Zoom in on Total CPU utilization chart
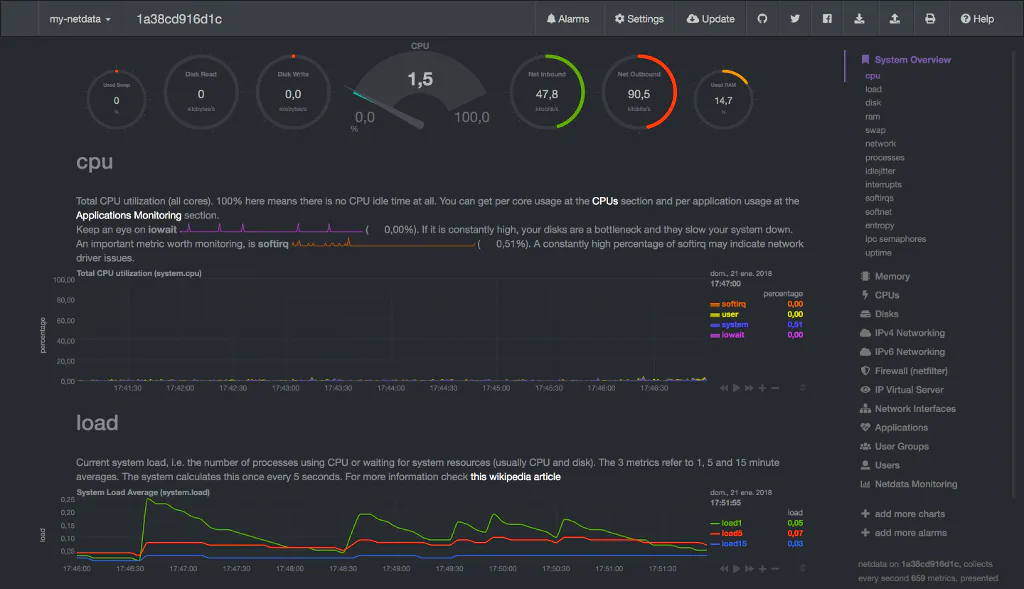The image size is (1024, 589). (762, 388)
